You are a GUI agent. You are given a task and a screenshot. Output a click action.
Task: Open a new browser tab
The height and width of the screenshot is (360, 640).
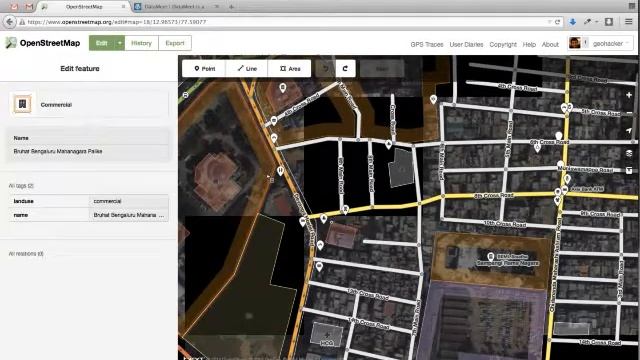pyautogui.click(x=231, y=7)
